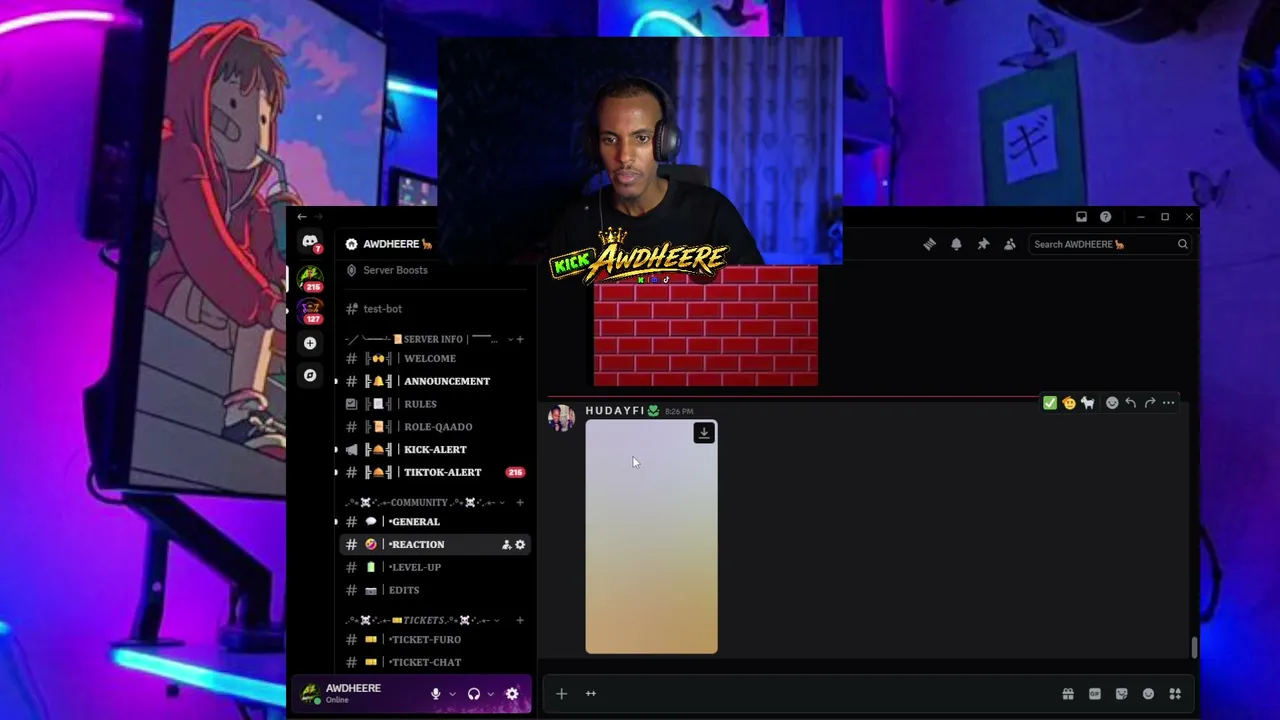Open AWDHEERE user status panel
This screenshot has height=720, width=1280.
pyautogui.click(x=353, y=693)
